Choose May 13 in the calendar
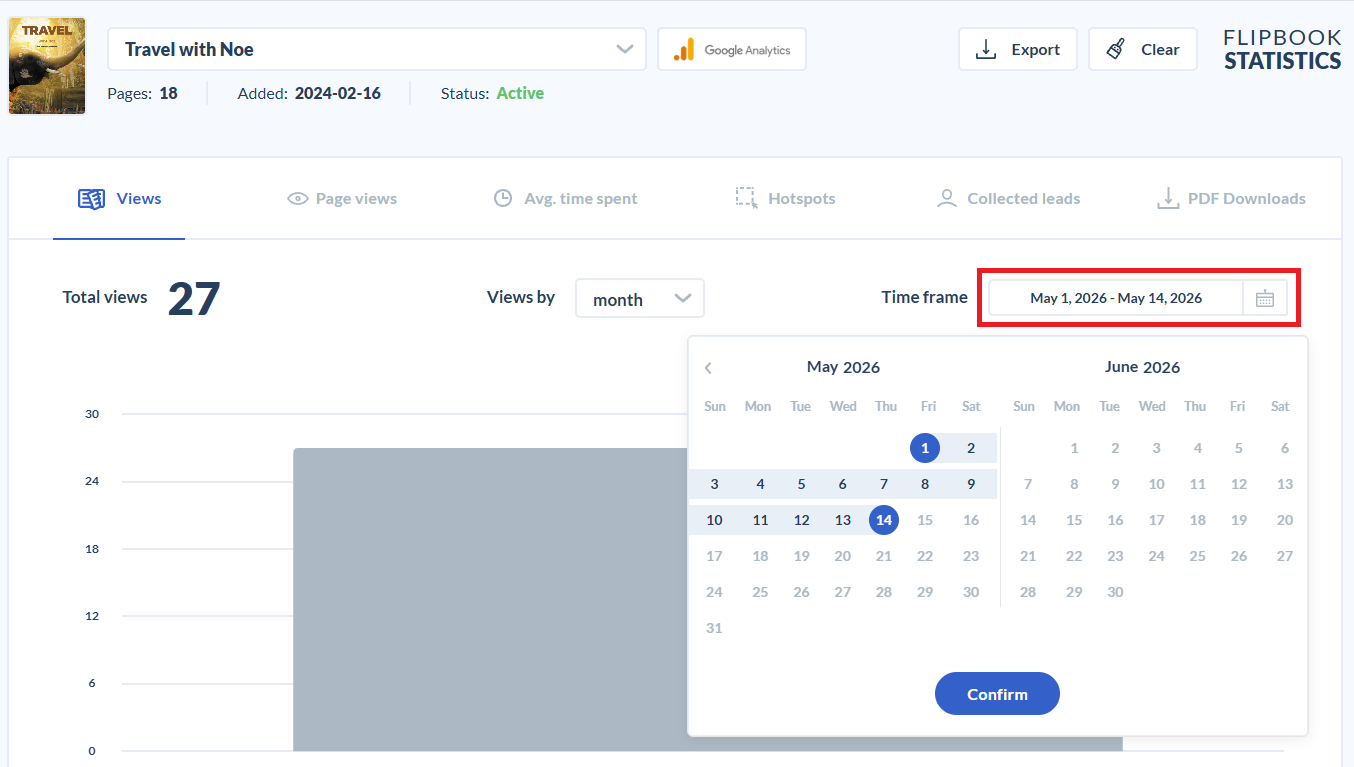 (843, 520)
